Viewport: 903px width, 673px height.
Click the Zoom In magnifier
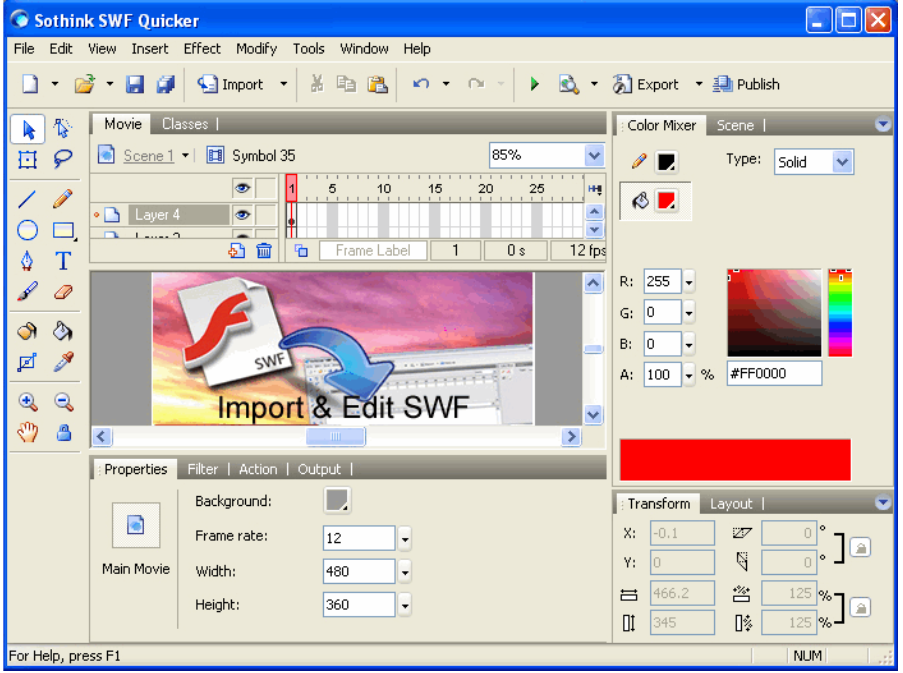[28, 402]
